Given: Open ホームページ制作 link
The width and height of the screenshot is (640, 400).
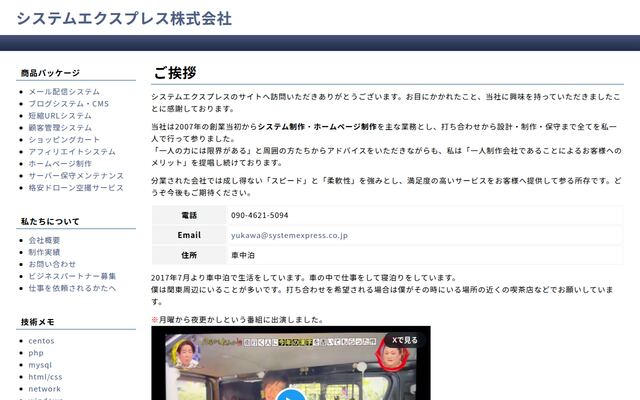Looking at the screenshot, I should tap(60, 164).
